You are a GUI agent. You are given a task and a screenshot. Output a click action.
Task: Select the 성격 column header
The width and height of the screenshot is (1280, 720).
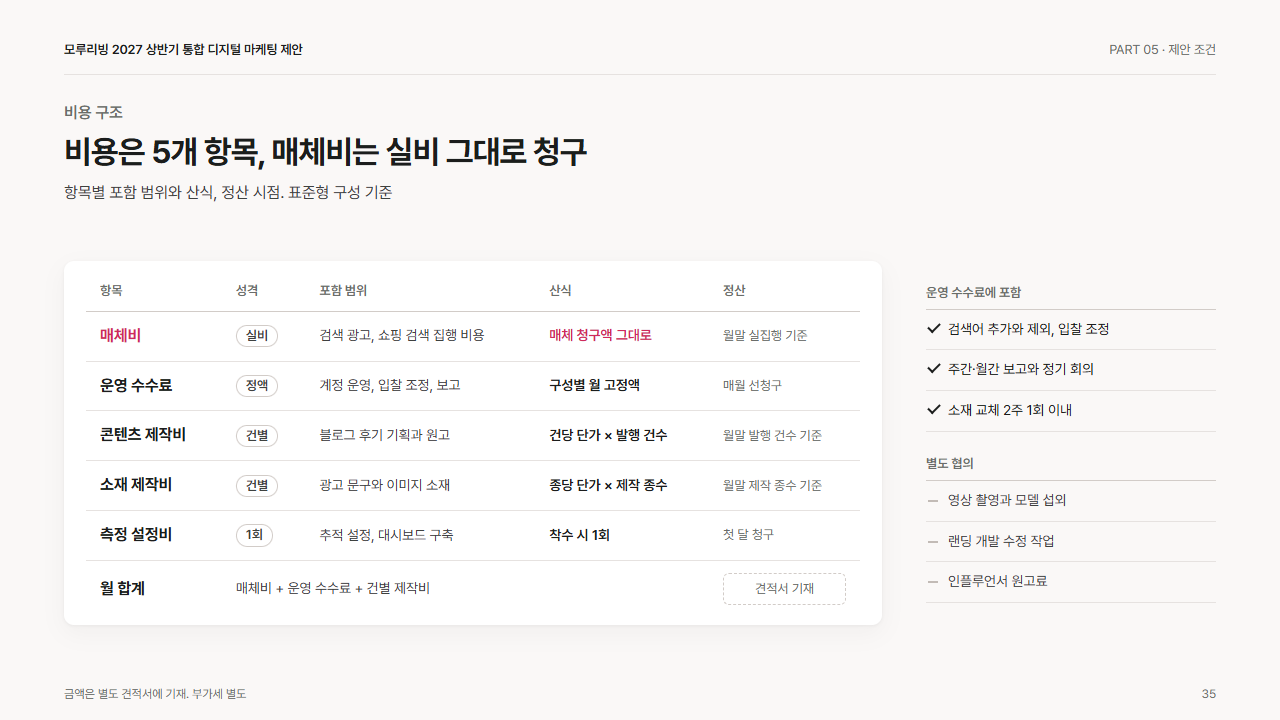click(247, 290)
